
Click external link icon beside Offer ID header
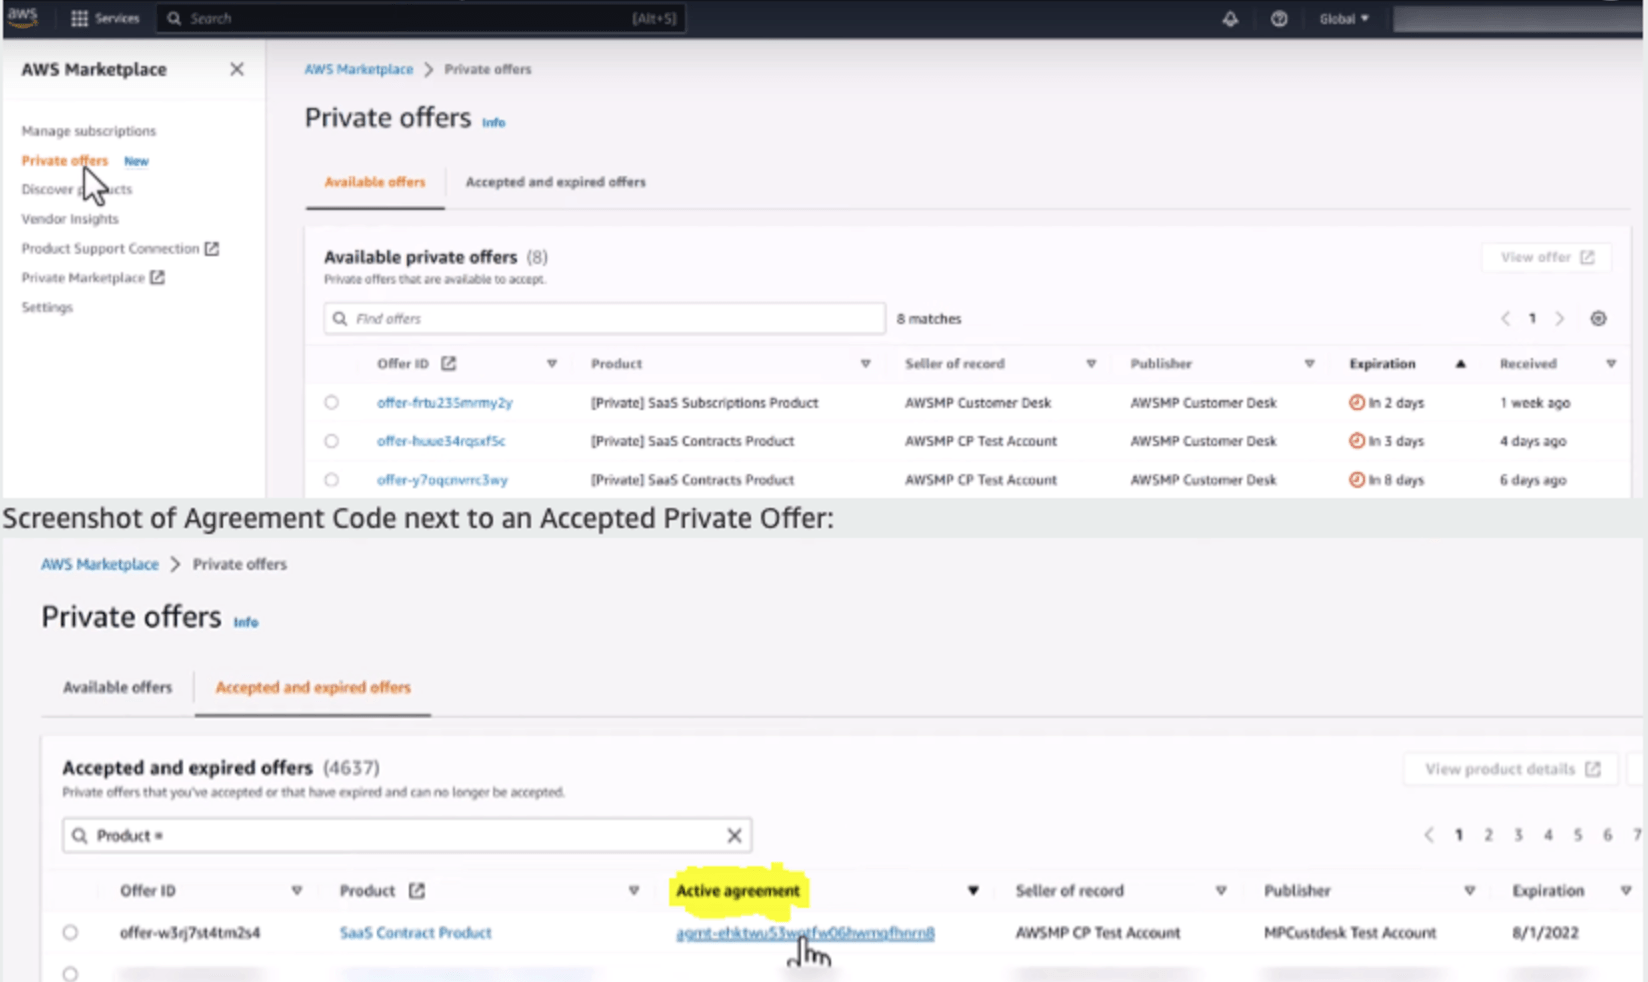(x=448, y=363)
